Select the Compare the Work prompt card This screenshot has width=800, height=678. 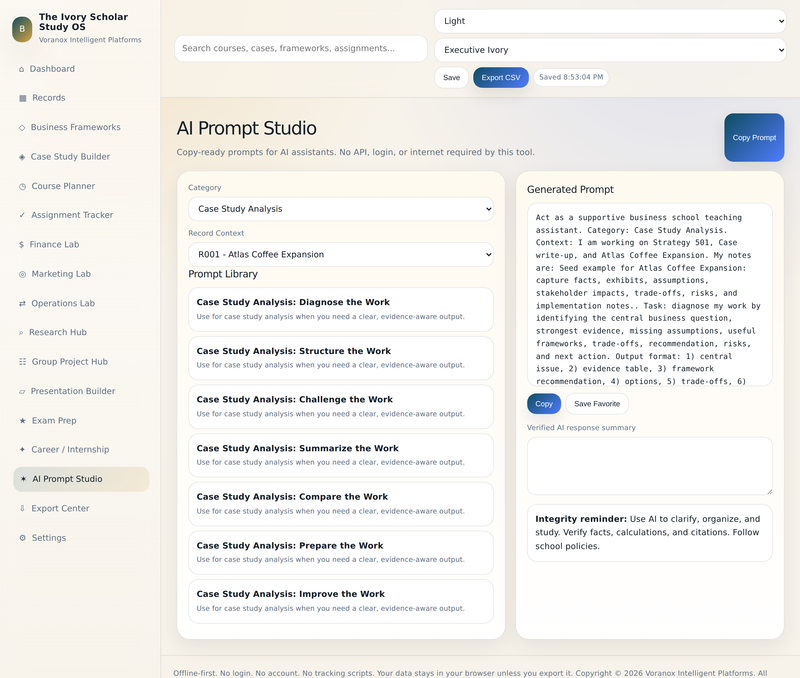341,504
